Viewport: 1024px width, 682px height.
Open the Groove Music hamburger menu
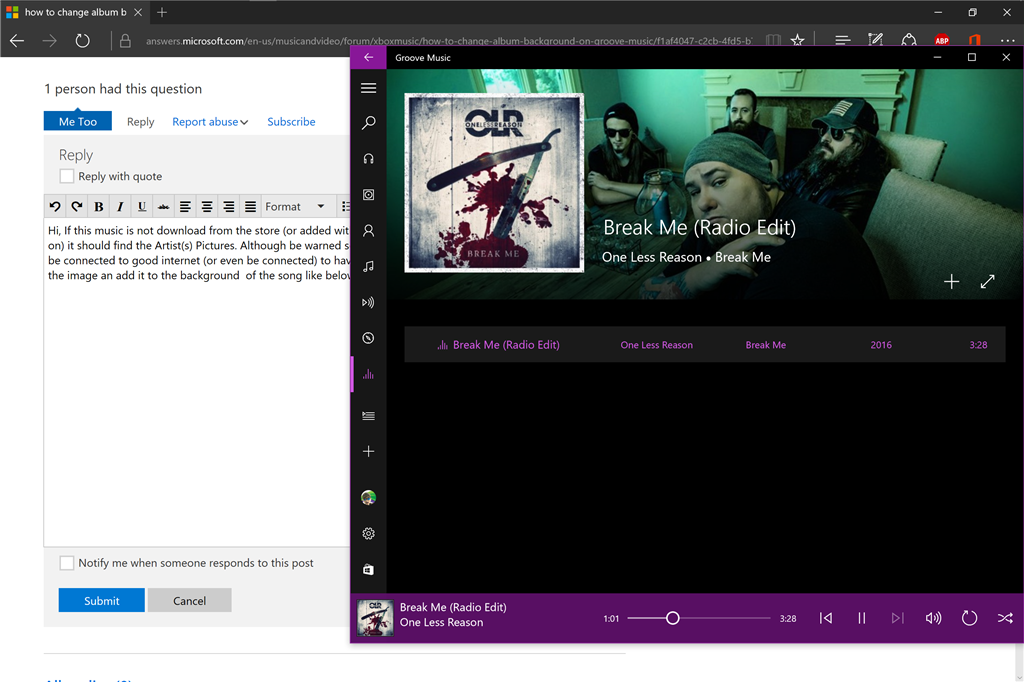point(368,88)
